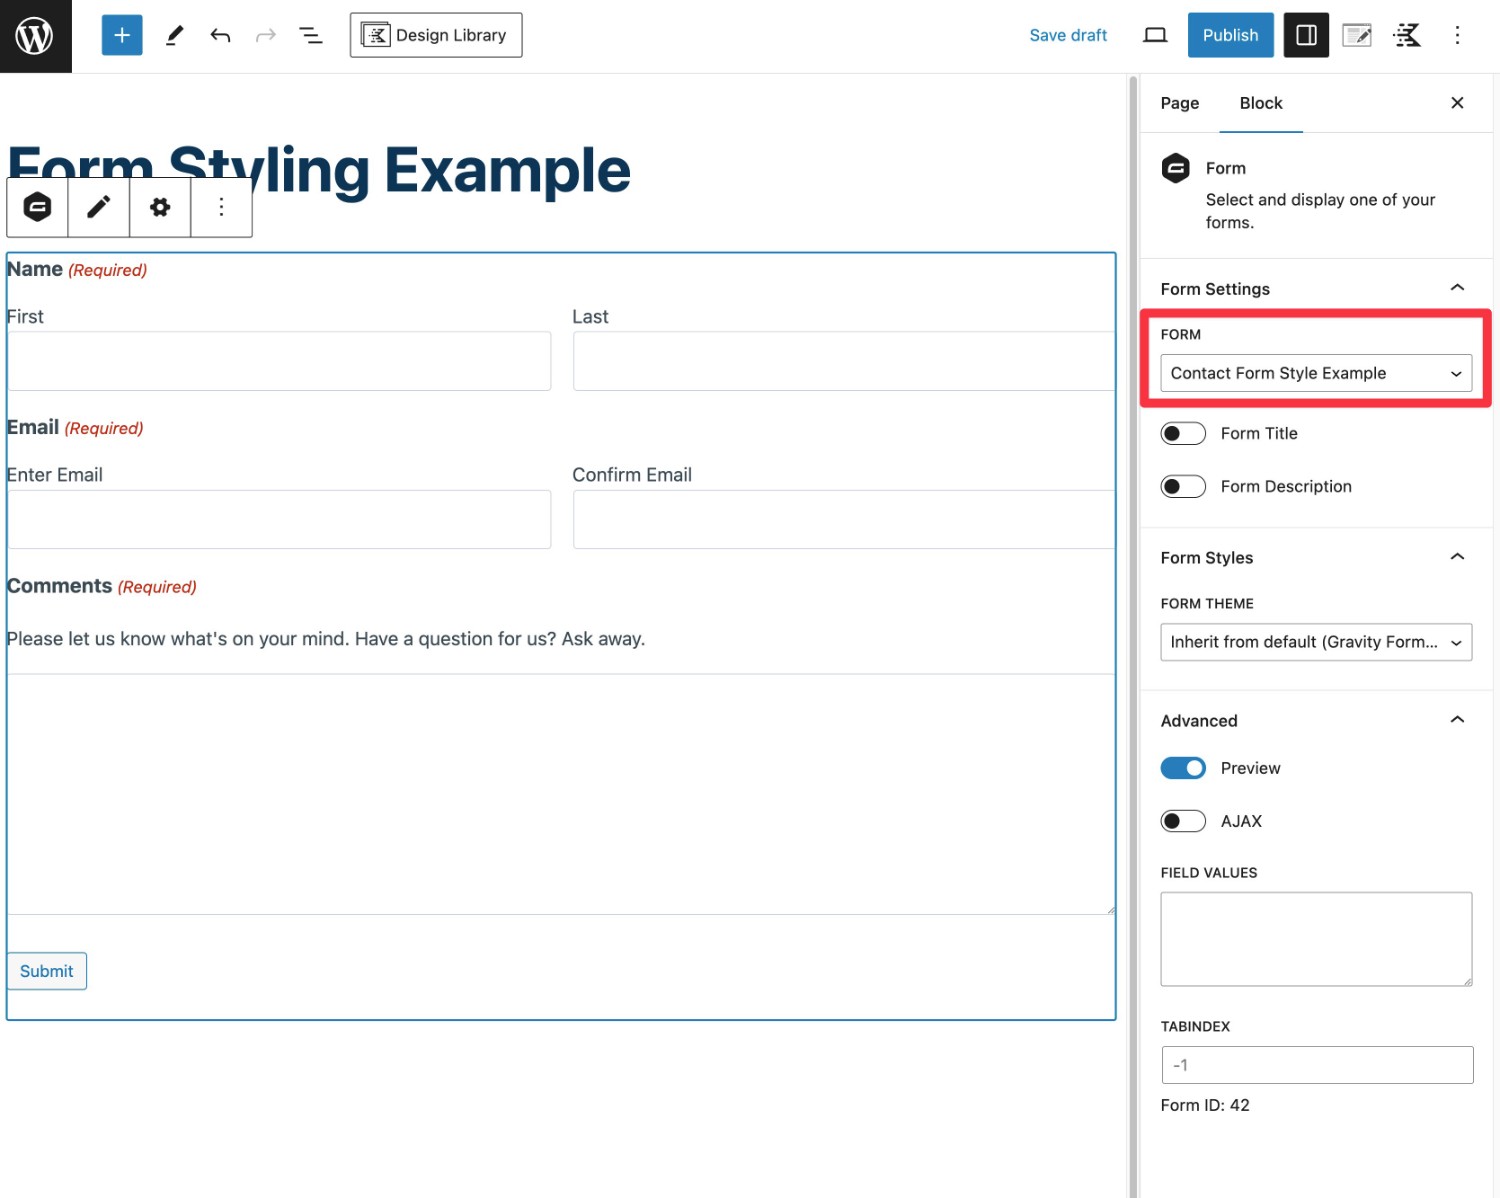
Task: Undo the last change
Action: (220, 34)
